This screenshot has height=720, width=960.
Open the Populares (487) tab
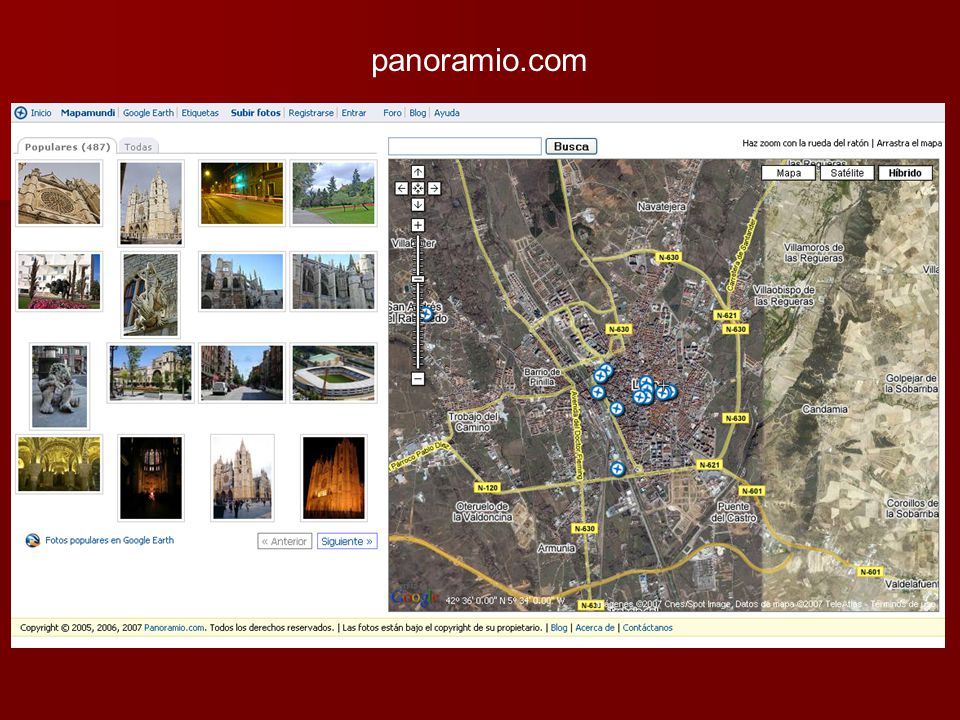[x=67, y=147]
